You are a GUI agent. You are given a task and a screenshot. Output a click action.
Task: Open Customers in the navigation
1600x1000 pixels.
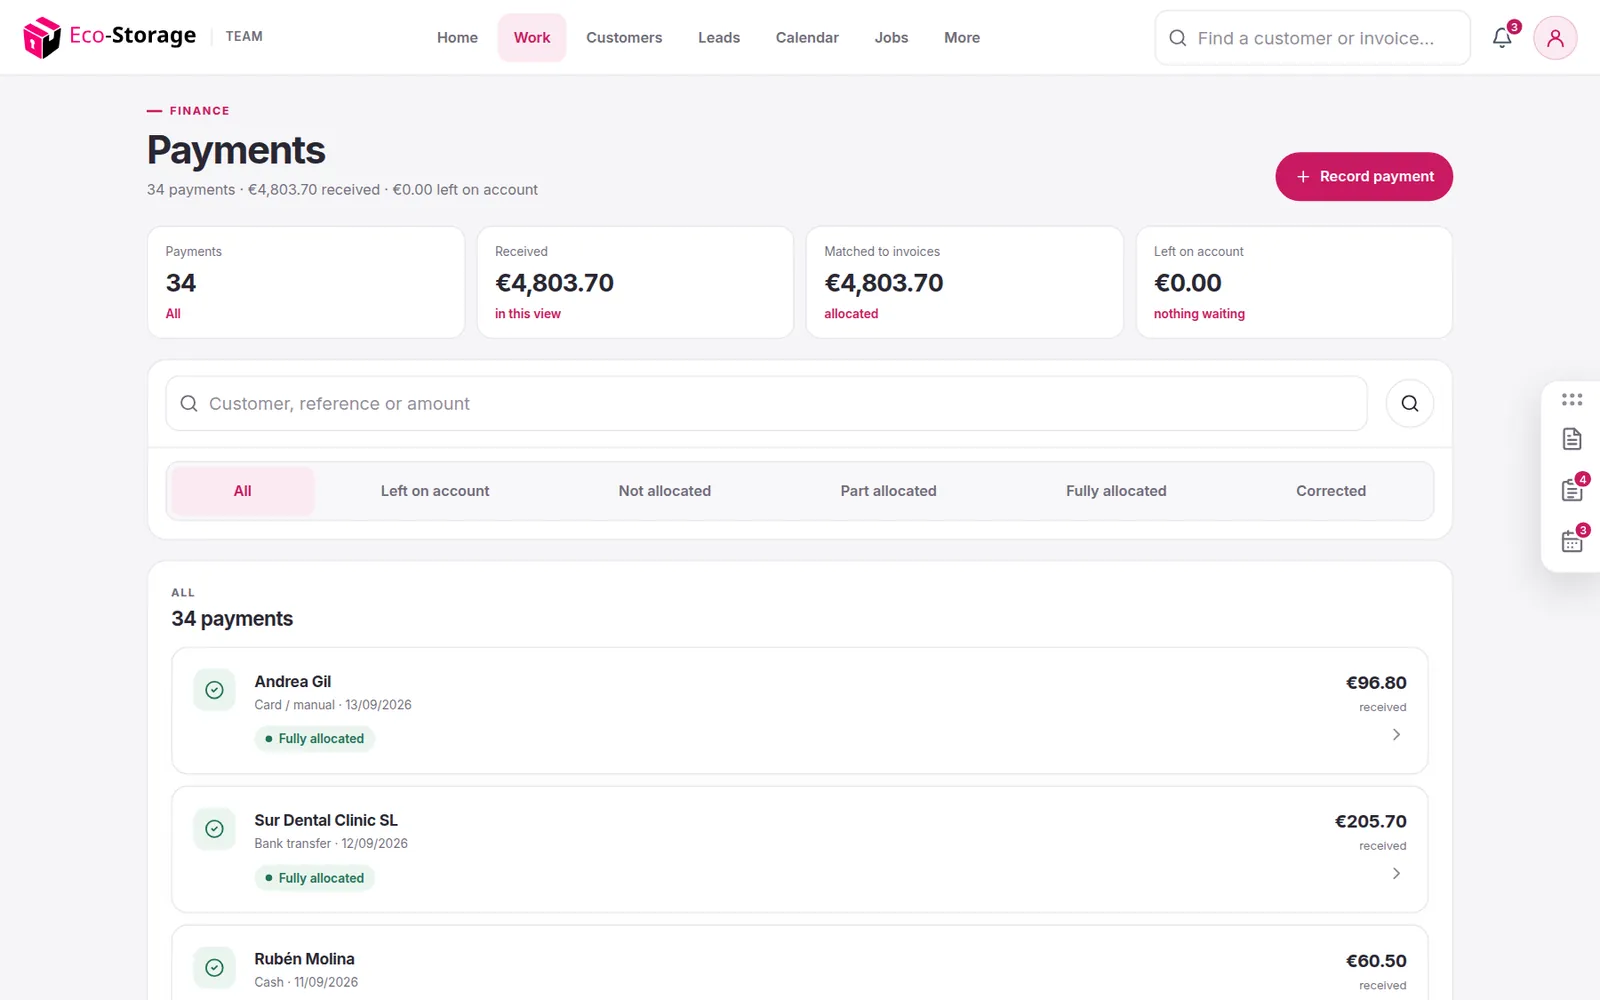pyautogui.click(x=624, y=38)
